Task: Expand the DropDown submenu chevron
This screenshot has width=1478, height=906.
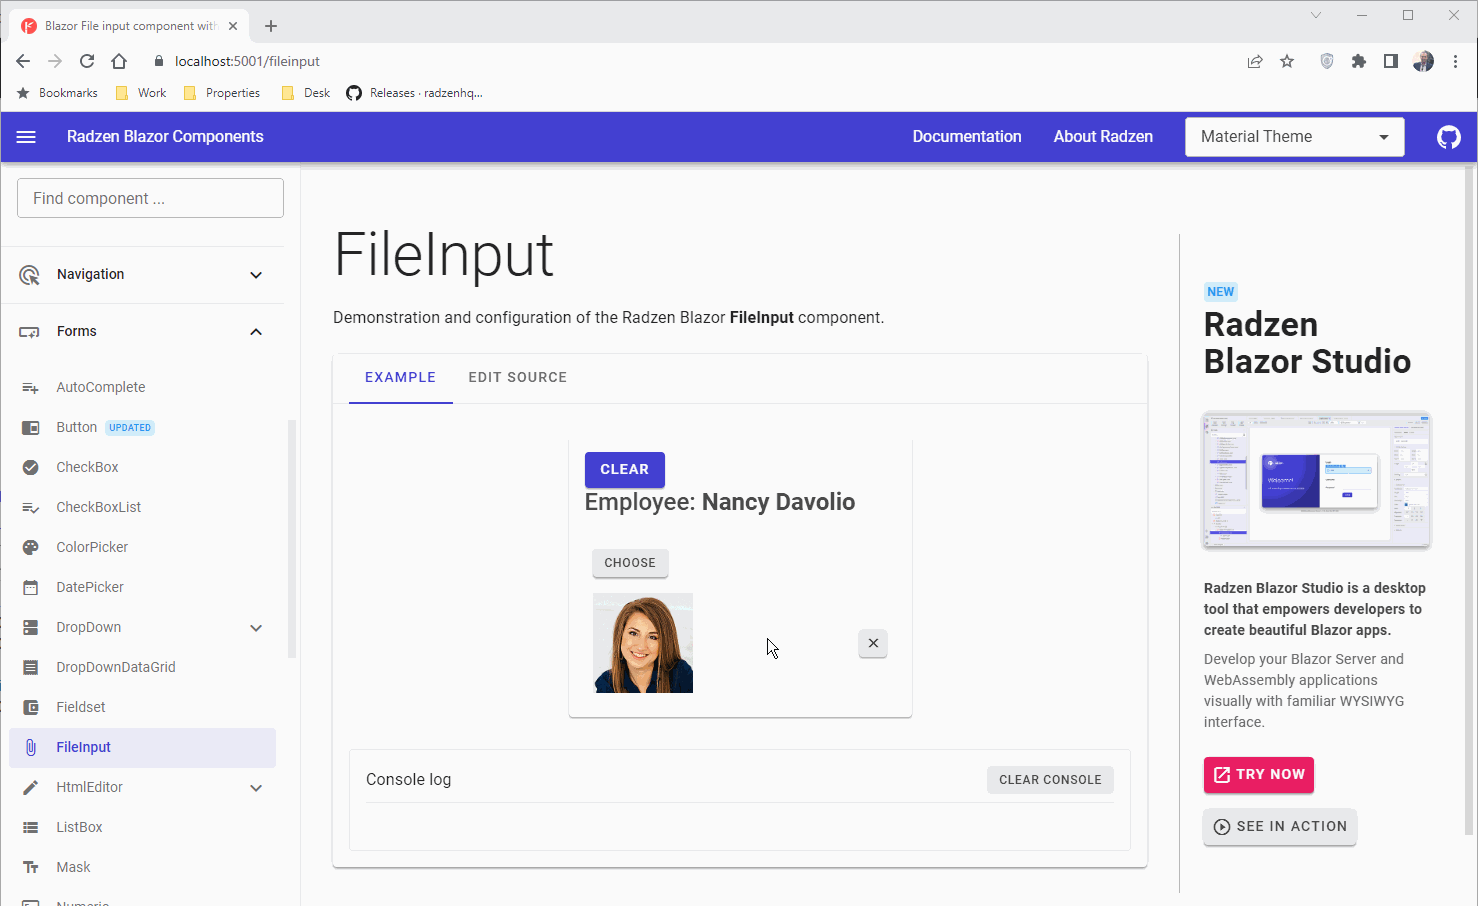Action: tap(256, 628)
